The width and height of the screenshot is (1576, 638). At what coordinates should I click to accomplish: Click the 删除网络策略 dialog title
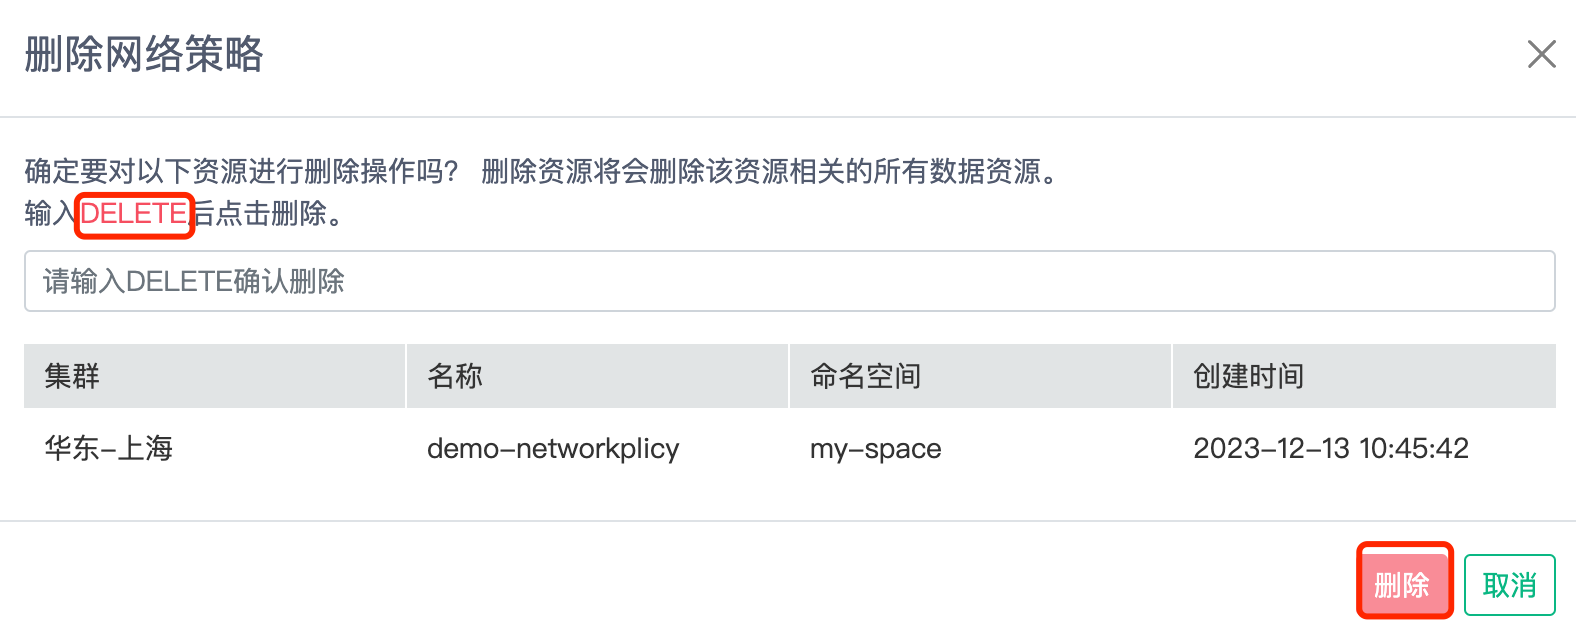[144, 54]
